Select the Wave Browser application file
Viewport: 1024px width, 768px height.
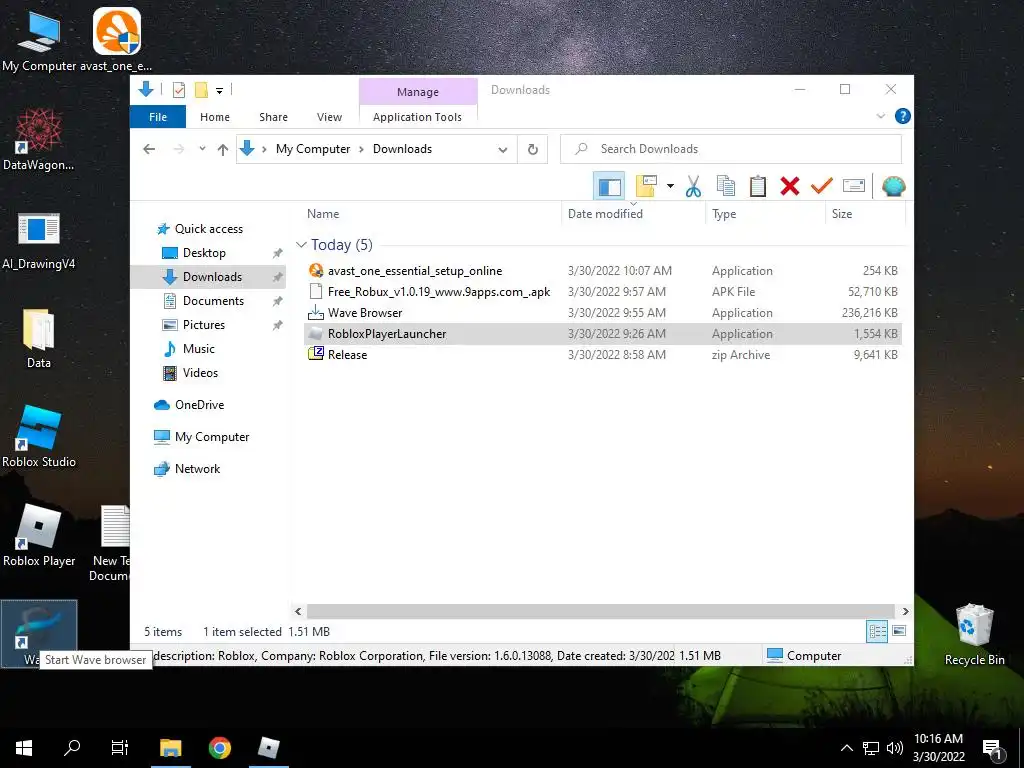click(602, 313)
